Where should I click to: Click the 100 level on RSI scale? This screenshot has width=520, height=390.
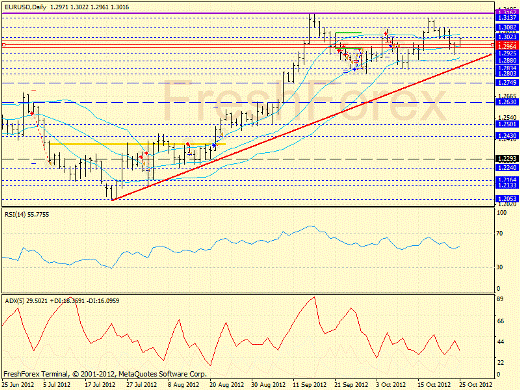[x=501, y=212]
